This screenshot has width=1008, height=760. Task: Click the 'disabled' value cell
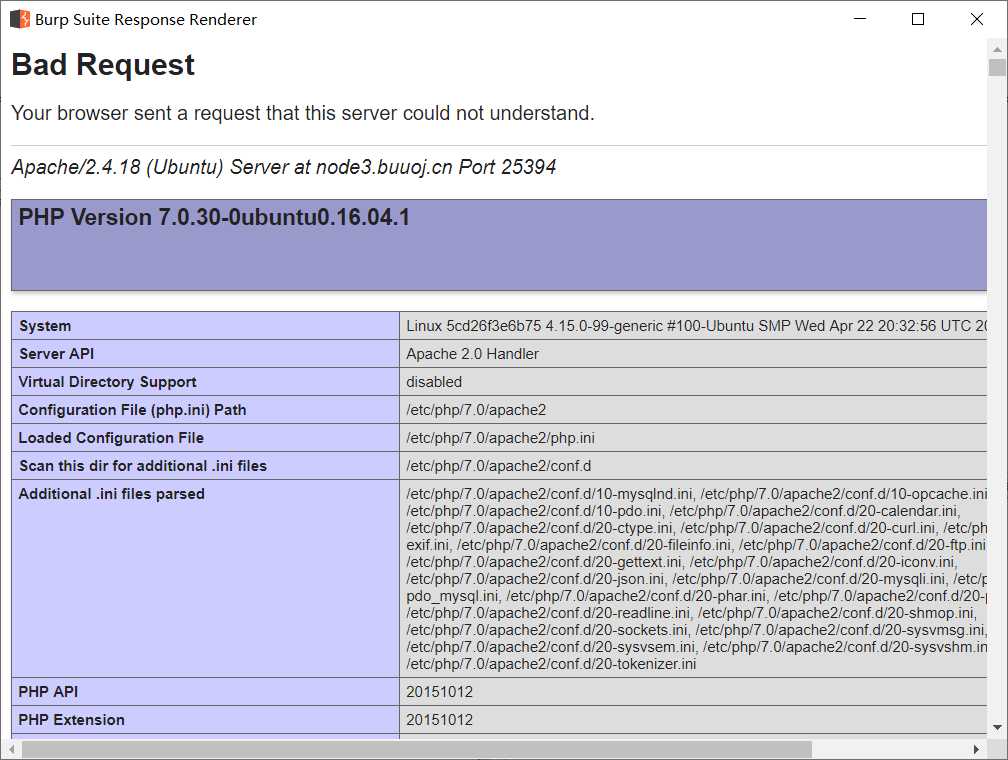pyautogui.click(x=434, y=382)
